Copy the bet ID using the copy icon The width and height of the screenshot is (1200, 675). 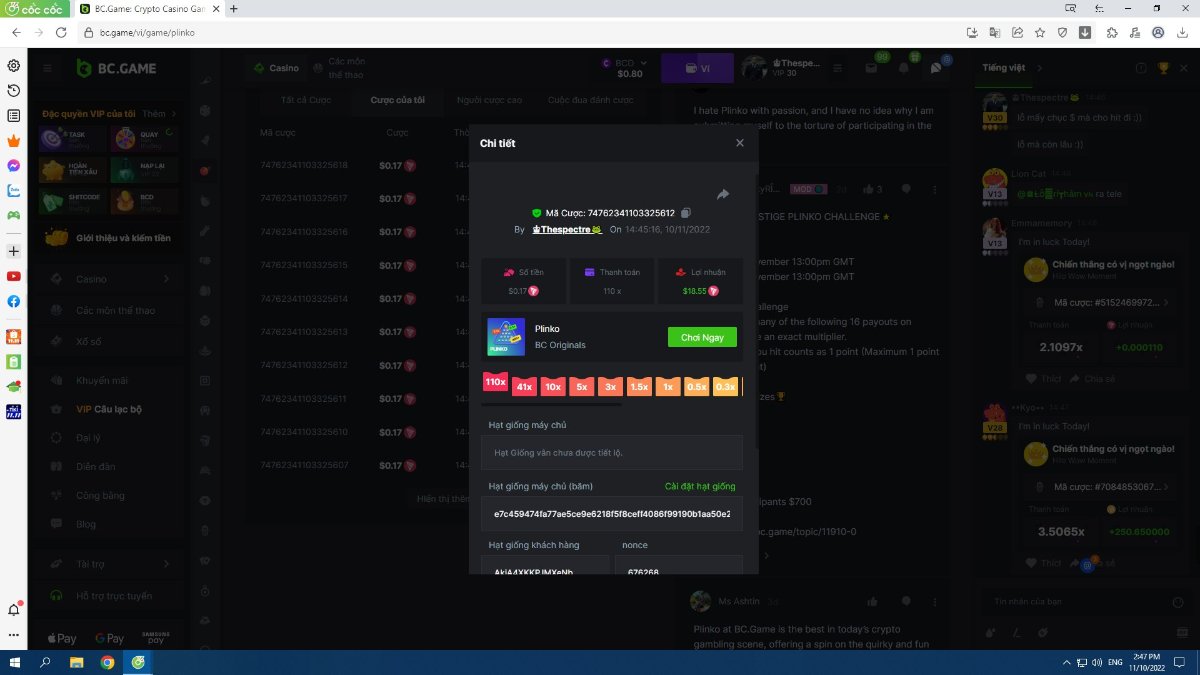click(x=686, y=213)
